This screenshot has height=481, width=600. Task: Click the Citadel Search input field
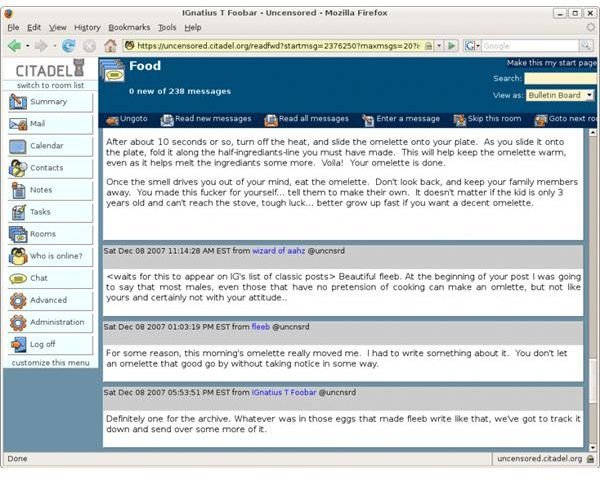point(560,78)
